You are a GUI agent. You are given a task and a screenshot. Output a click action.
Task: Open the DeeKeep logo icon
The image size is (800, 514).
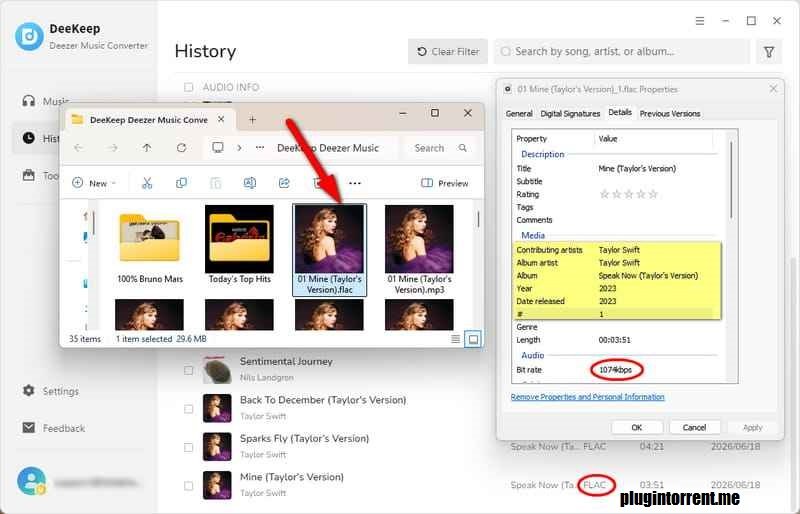pos(29,36)
